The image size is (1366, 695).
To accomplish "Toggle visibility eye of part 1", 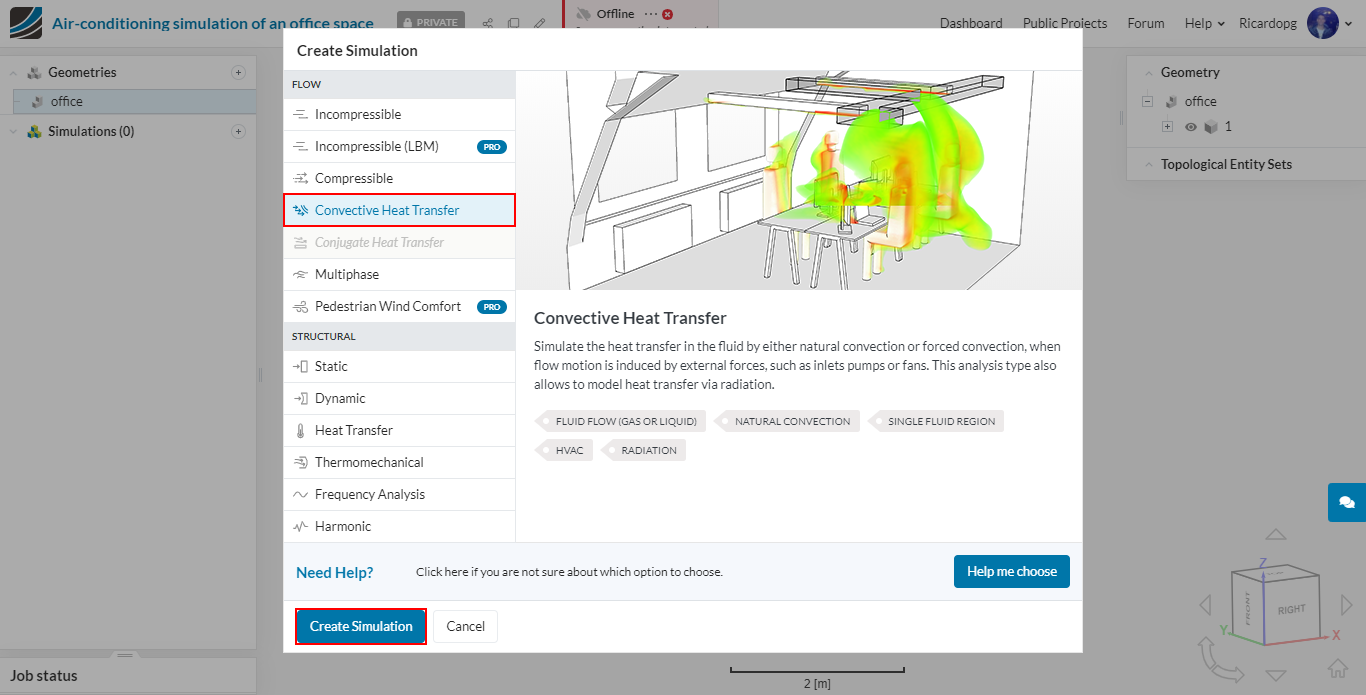I will click(1190, 127).
